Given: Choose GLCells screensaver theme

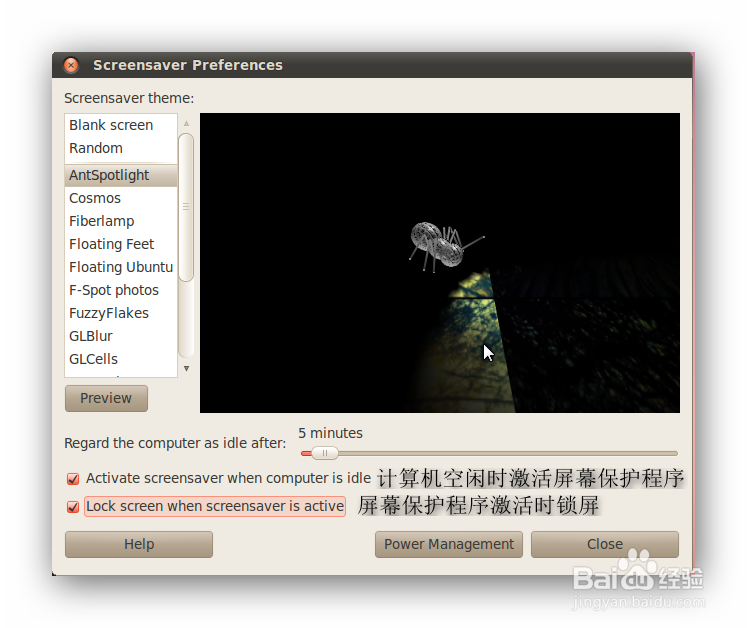Looking at the screenshot, I should coord(121,359).
